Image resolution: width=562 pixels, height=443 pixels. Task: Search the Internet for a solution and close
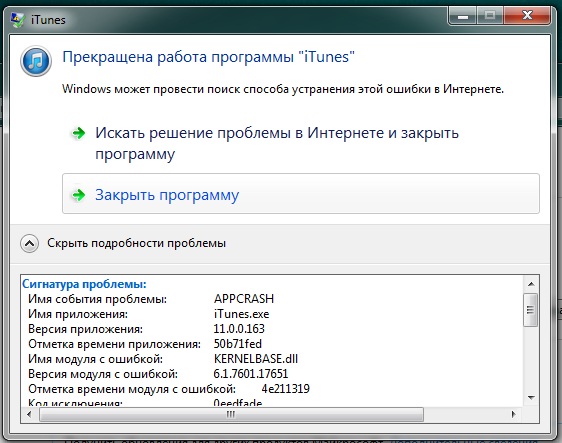[x=277, y=143]
